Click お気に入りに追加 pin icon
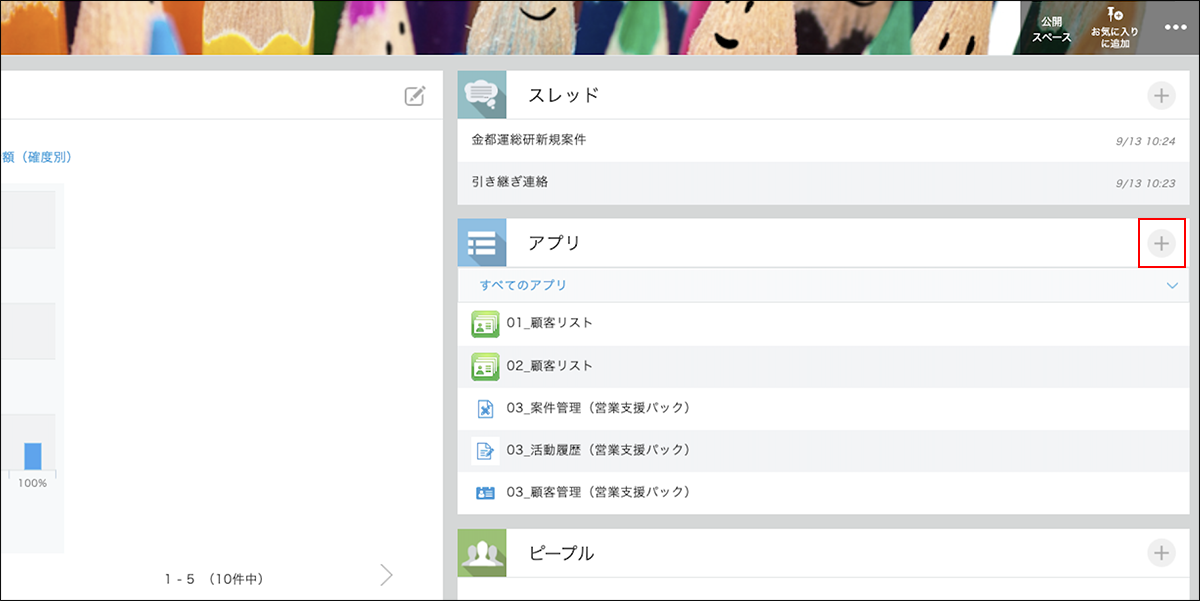1200x601 pixels. tap(1115, 15)
